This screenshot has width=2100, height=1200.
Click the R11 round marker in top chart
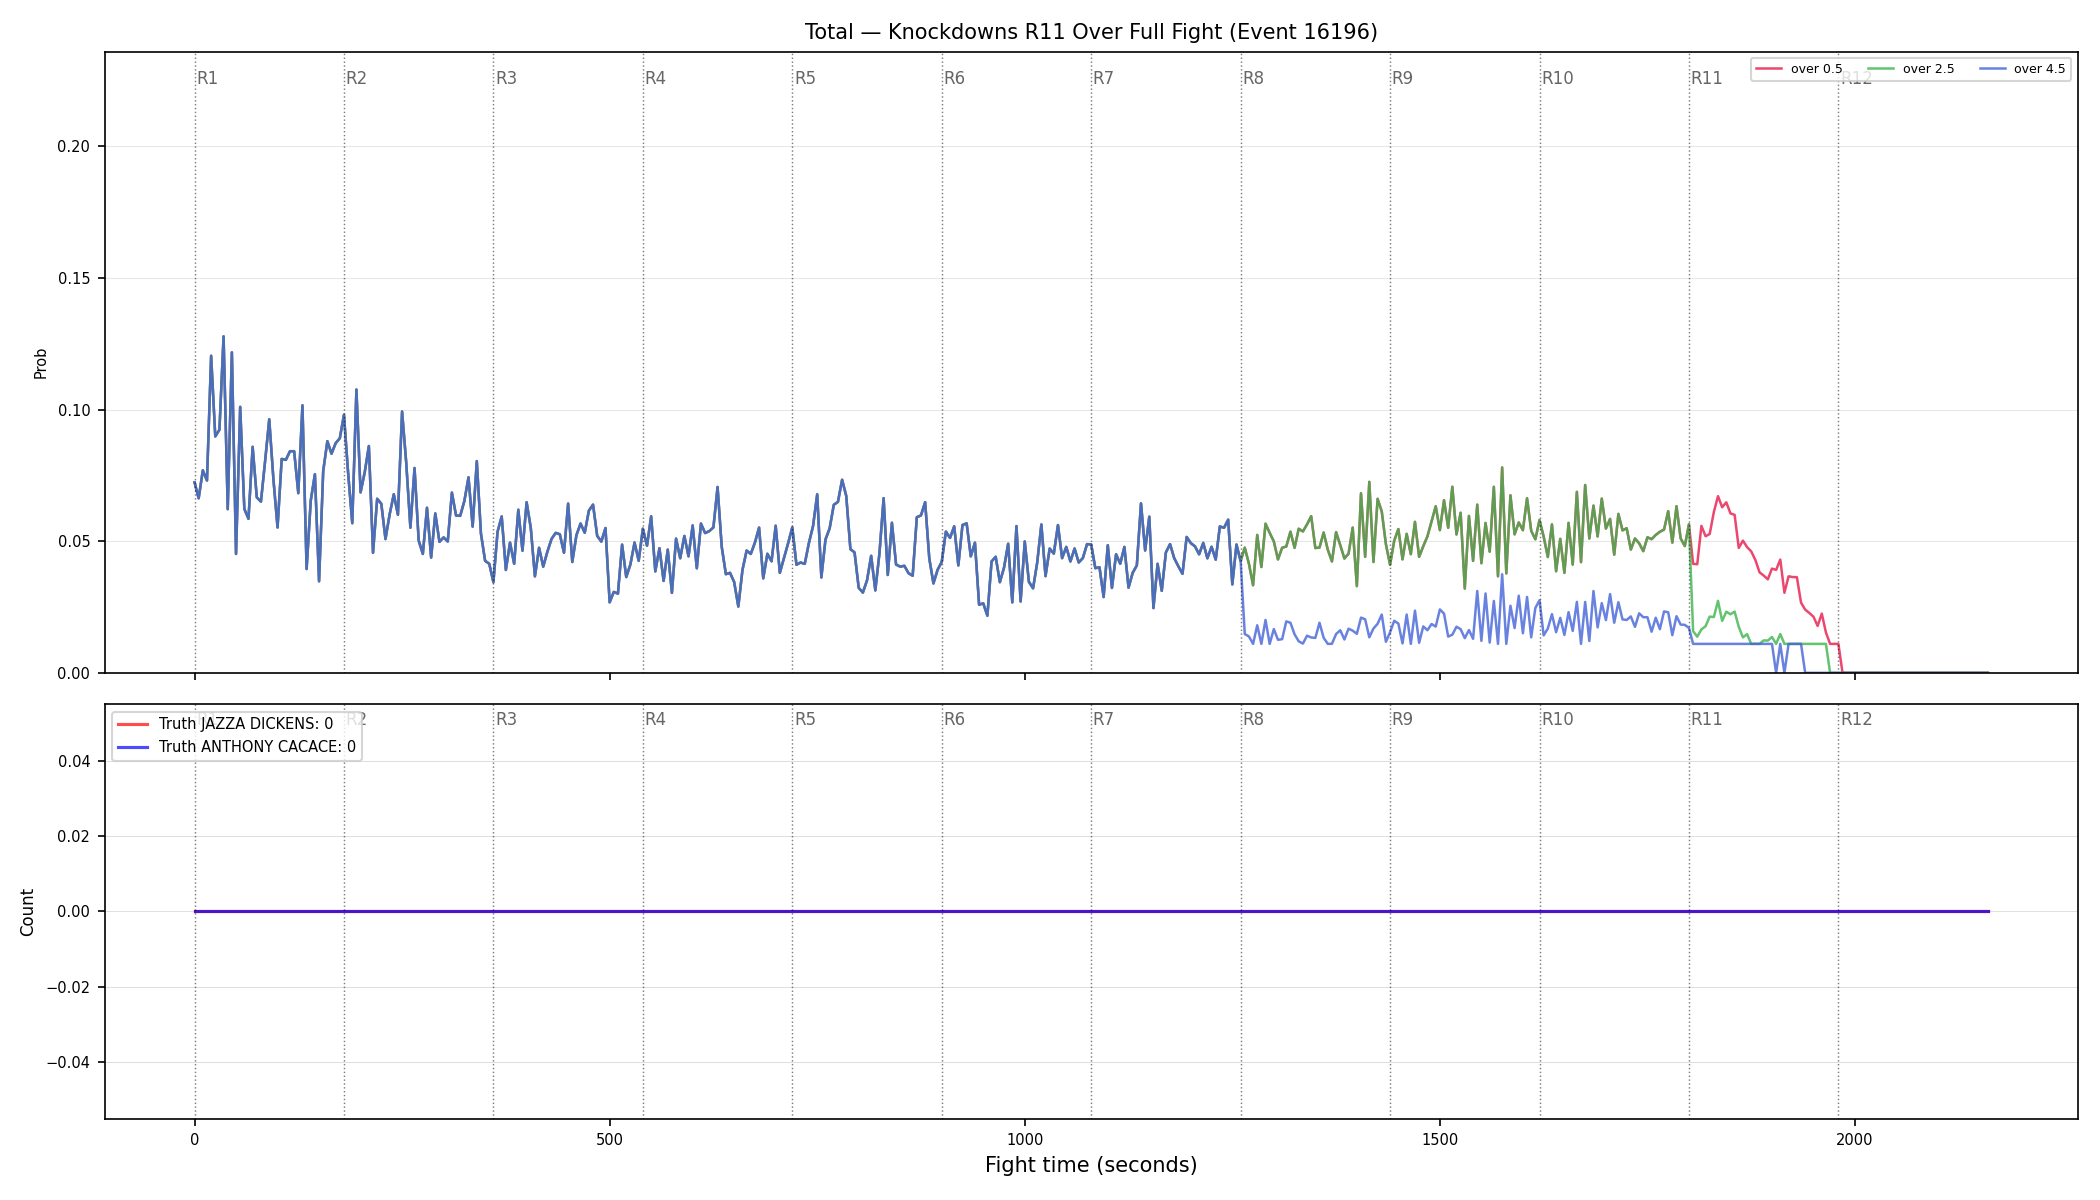tap(1707, 78)
